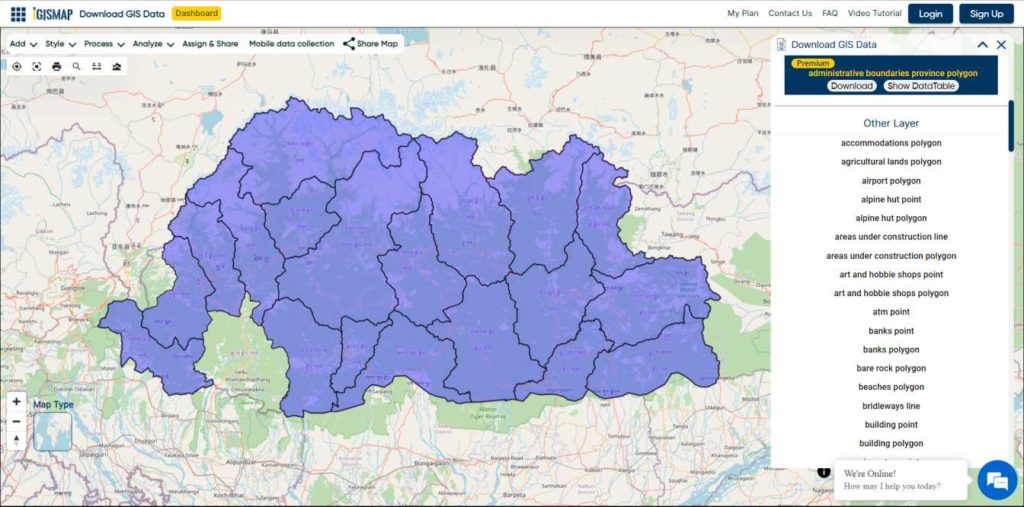Viewport: 1024px width, 507px height.
Task: Open Mobile data collection menu
Action: [291, 44]
